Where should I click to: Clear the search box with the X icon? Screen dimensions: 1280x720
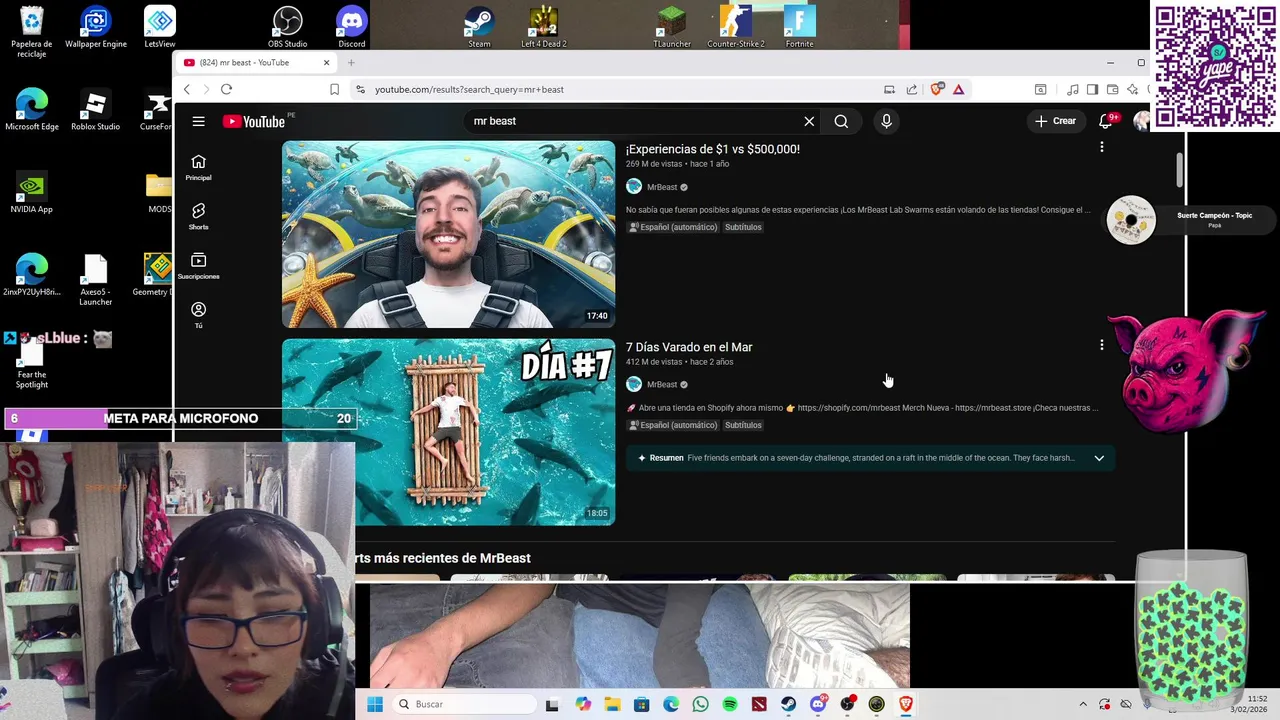[809, 121]
